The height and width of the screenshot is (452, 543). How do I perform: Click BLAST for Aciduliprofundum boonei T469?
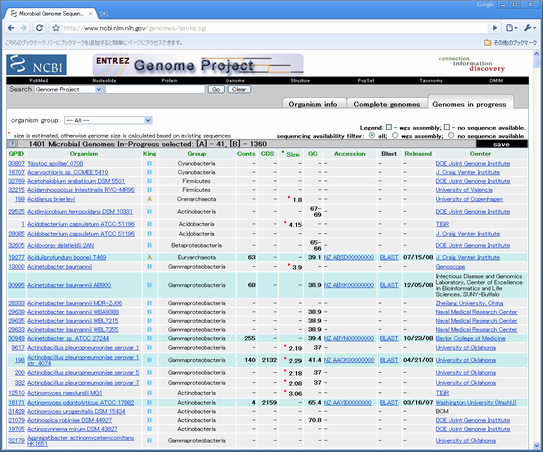(x=389, y=257)
